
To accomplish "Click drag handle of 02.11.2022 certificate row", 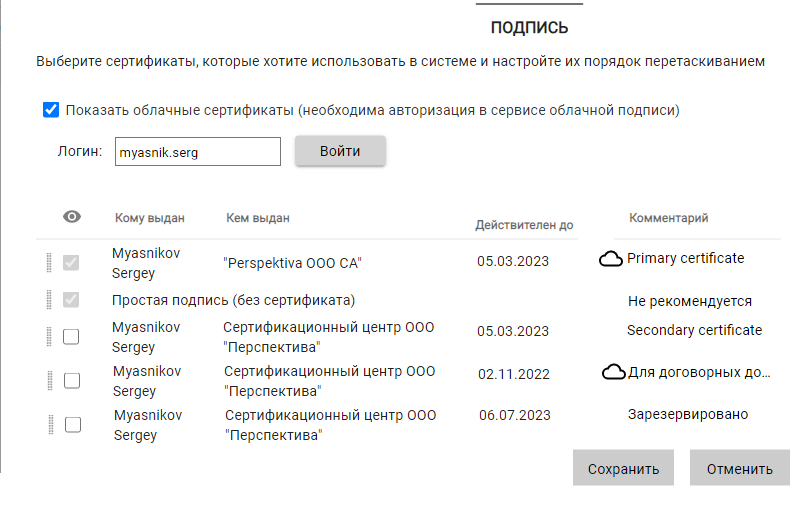I will pos(47,380).
